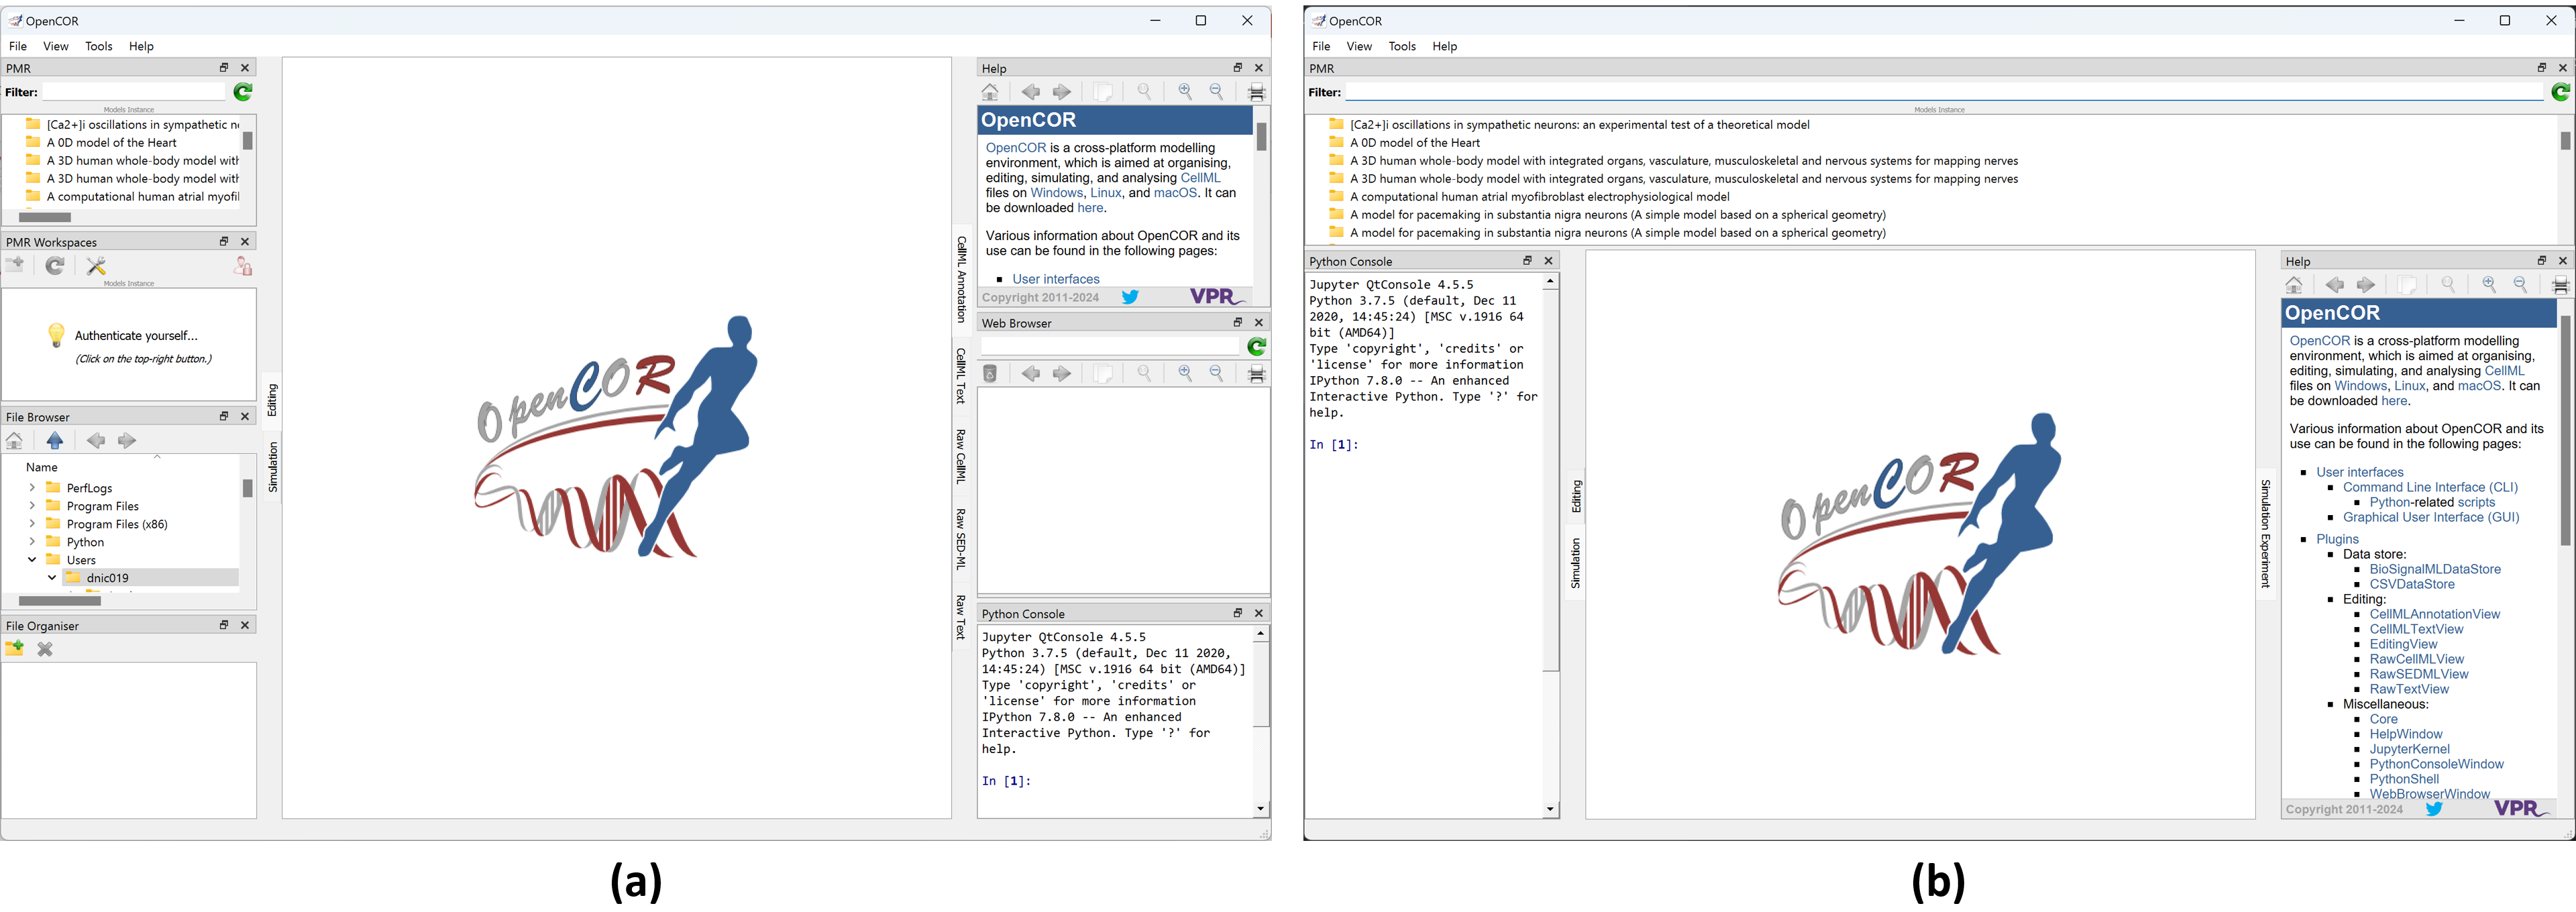Print the Help page in window (a)

point(1257,92)
